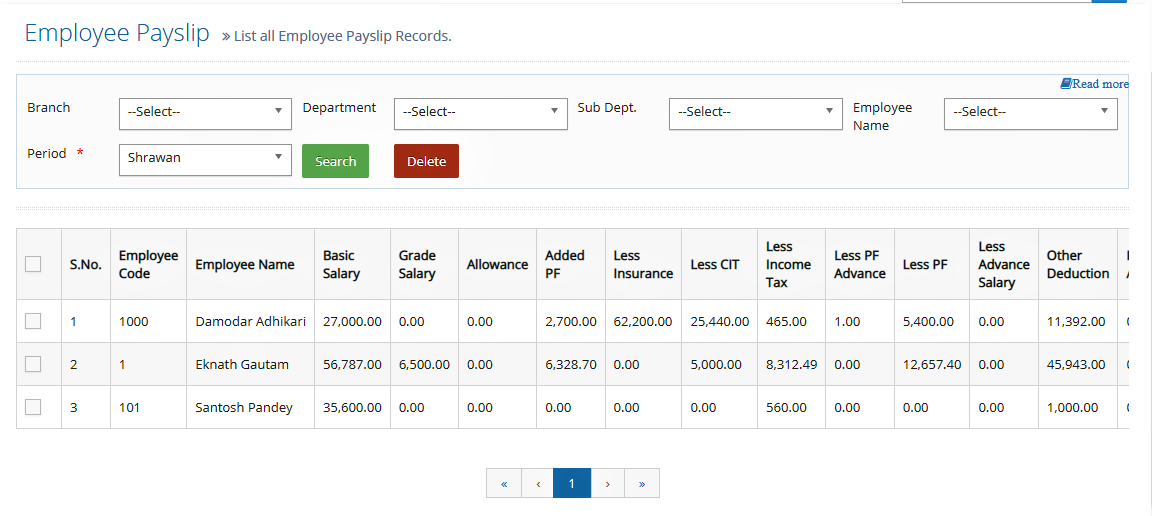Click basic salary value 56,787.00
The width and height of the screenshot is (1152, 516).
click(352, 364)
